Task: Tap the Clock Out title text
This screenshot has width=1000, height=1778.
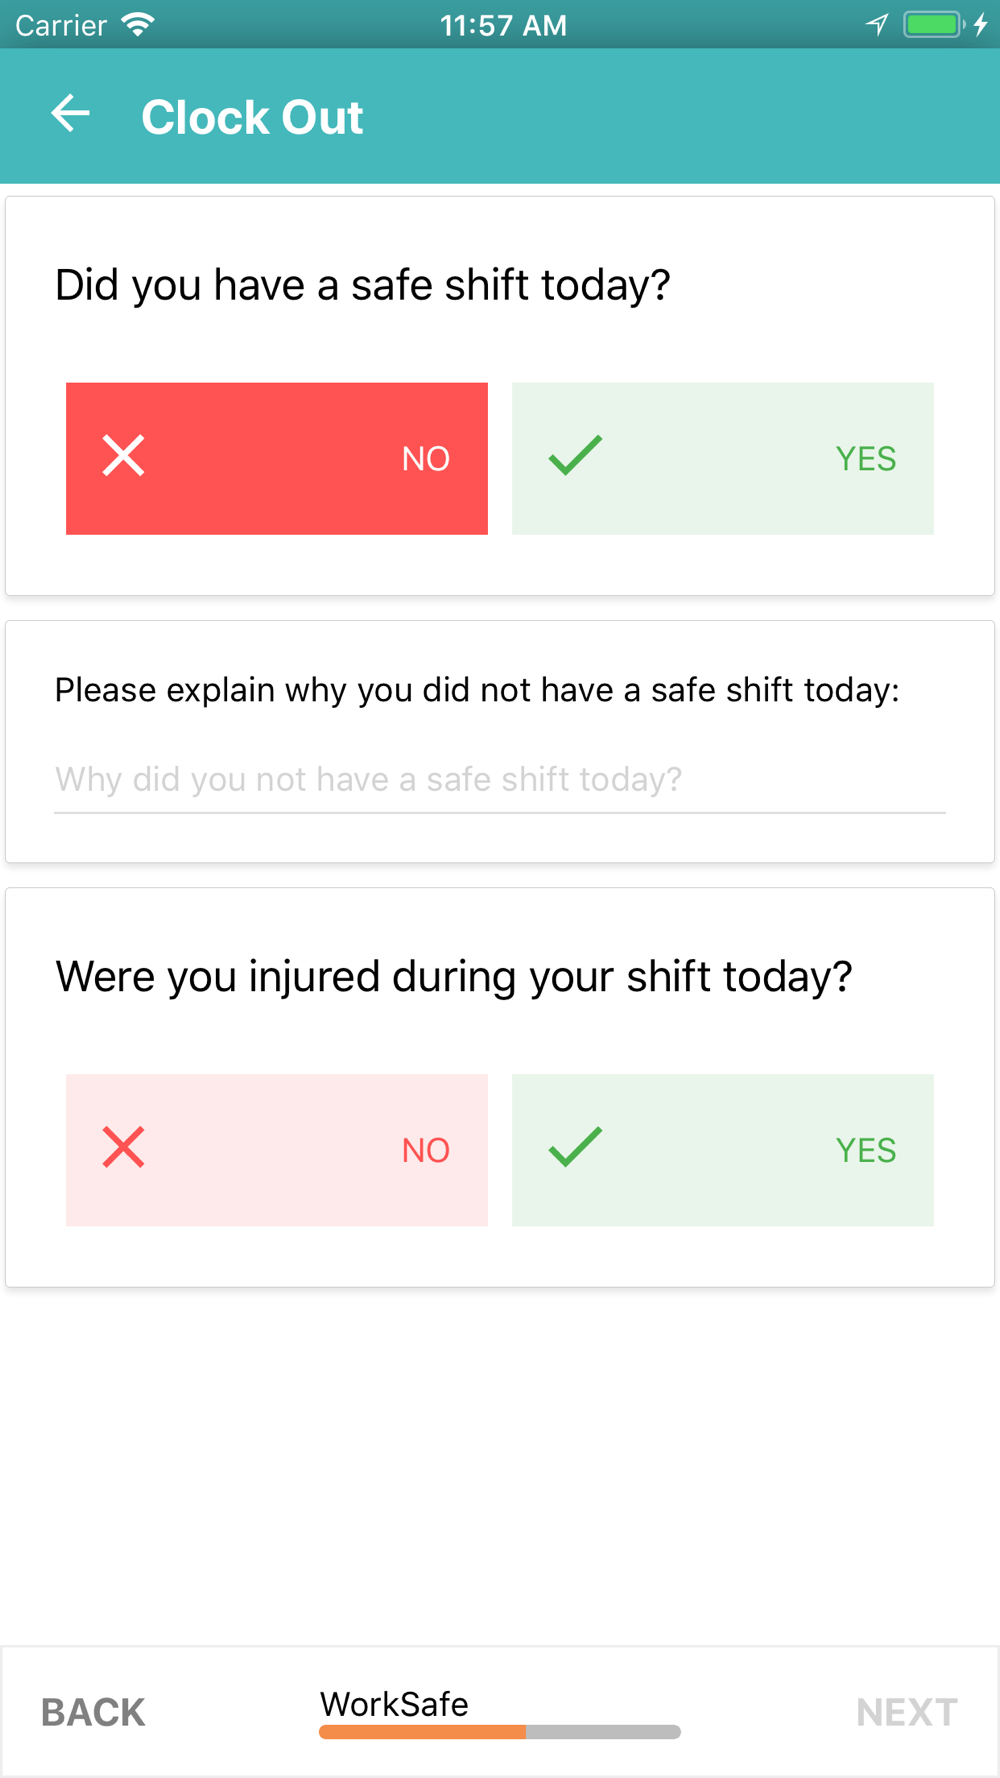Action: [252, 117]
